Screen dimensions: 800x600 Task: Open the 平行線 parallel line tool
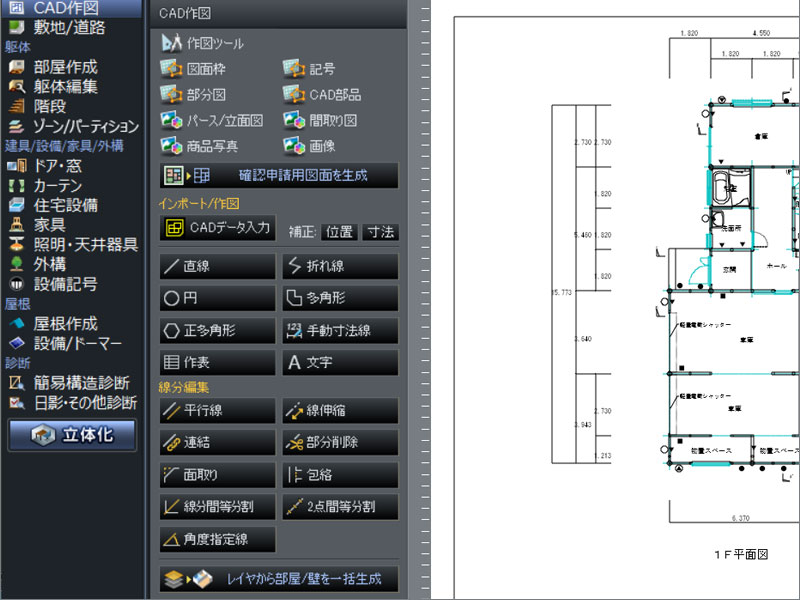point(217,410)
